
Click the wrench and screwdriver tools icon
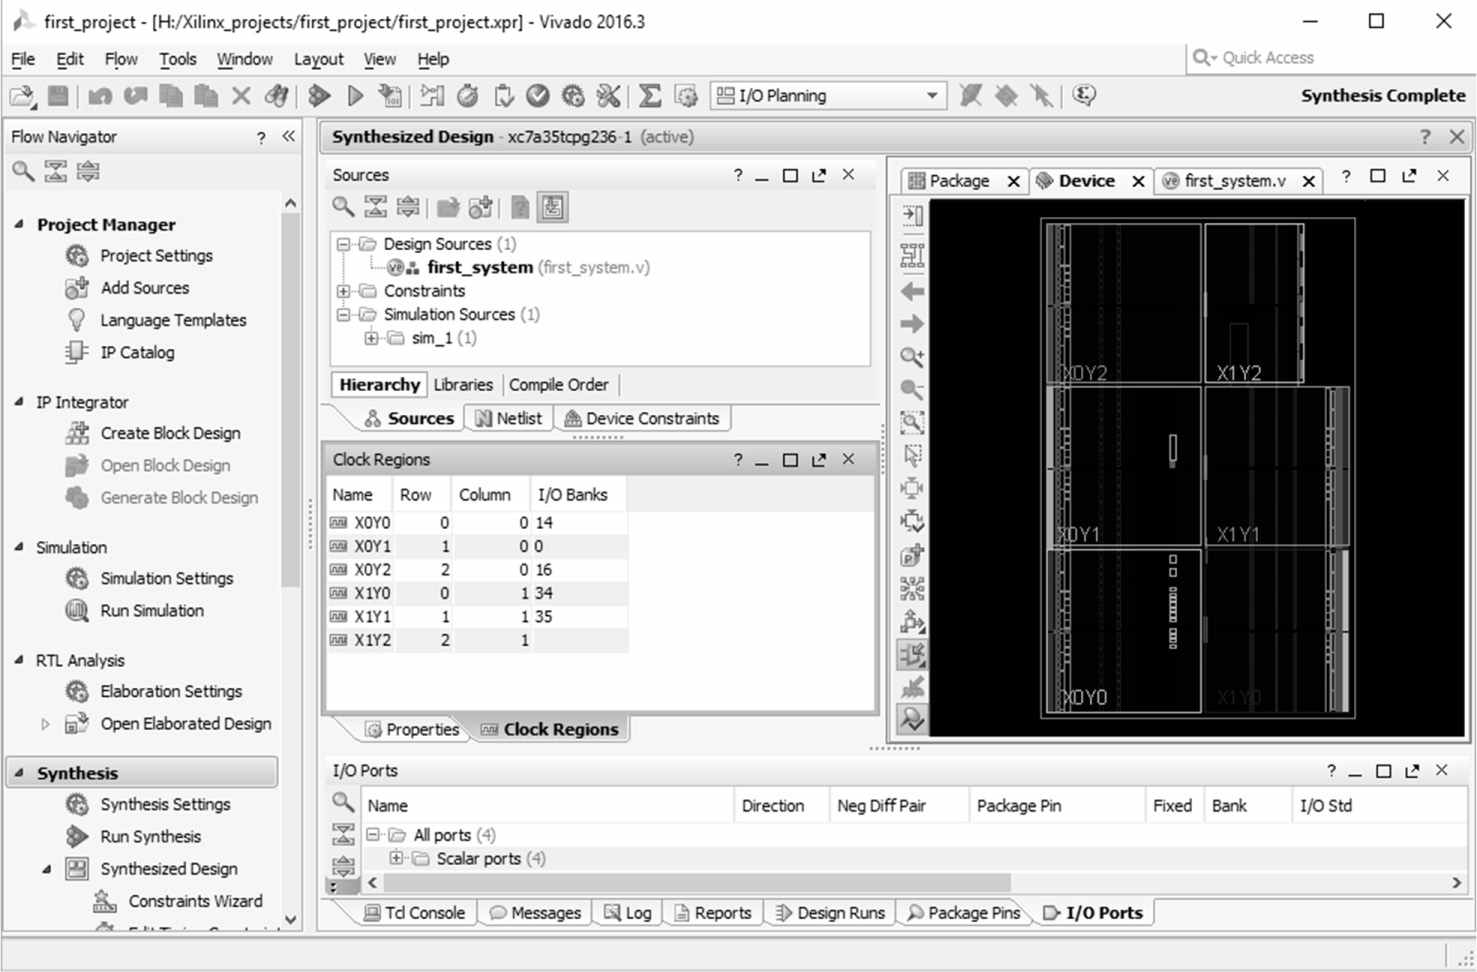(x=608, y=96)
